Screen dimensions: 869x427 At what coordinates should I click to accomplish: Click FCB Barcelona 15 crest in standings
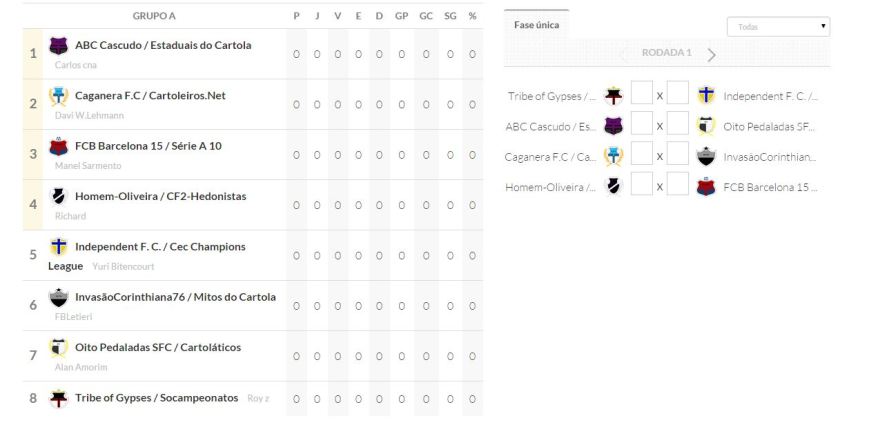click(58, 146)
